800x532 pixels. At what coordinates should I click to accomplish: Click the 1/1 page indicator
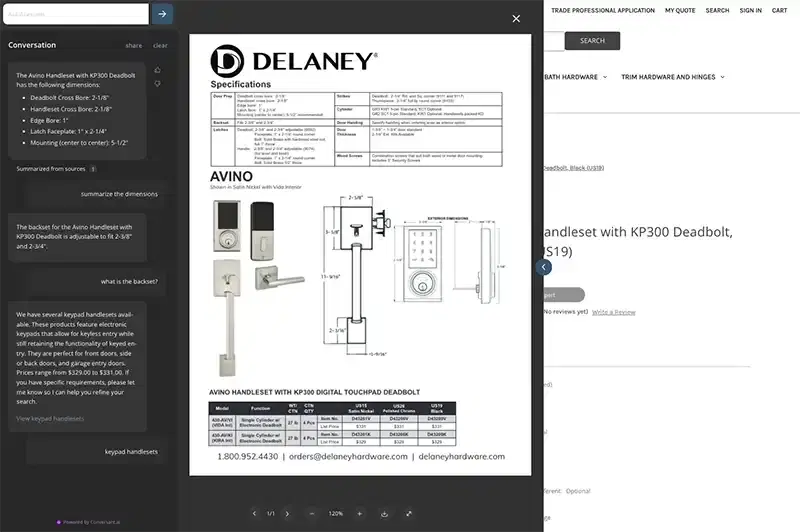271,514
